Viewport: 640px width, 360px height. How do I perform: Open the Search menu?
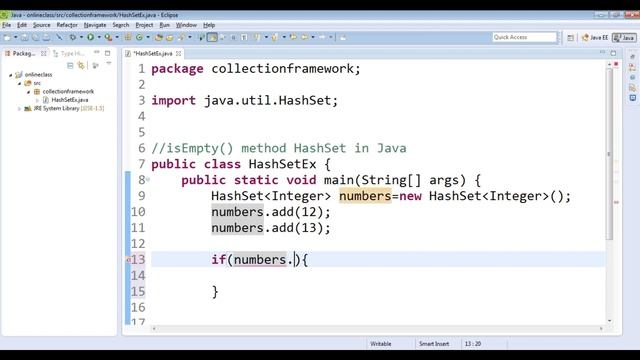[x=121, y=25]
